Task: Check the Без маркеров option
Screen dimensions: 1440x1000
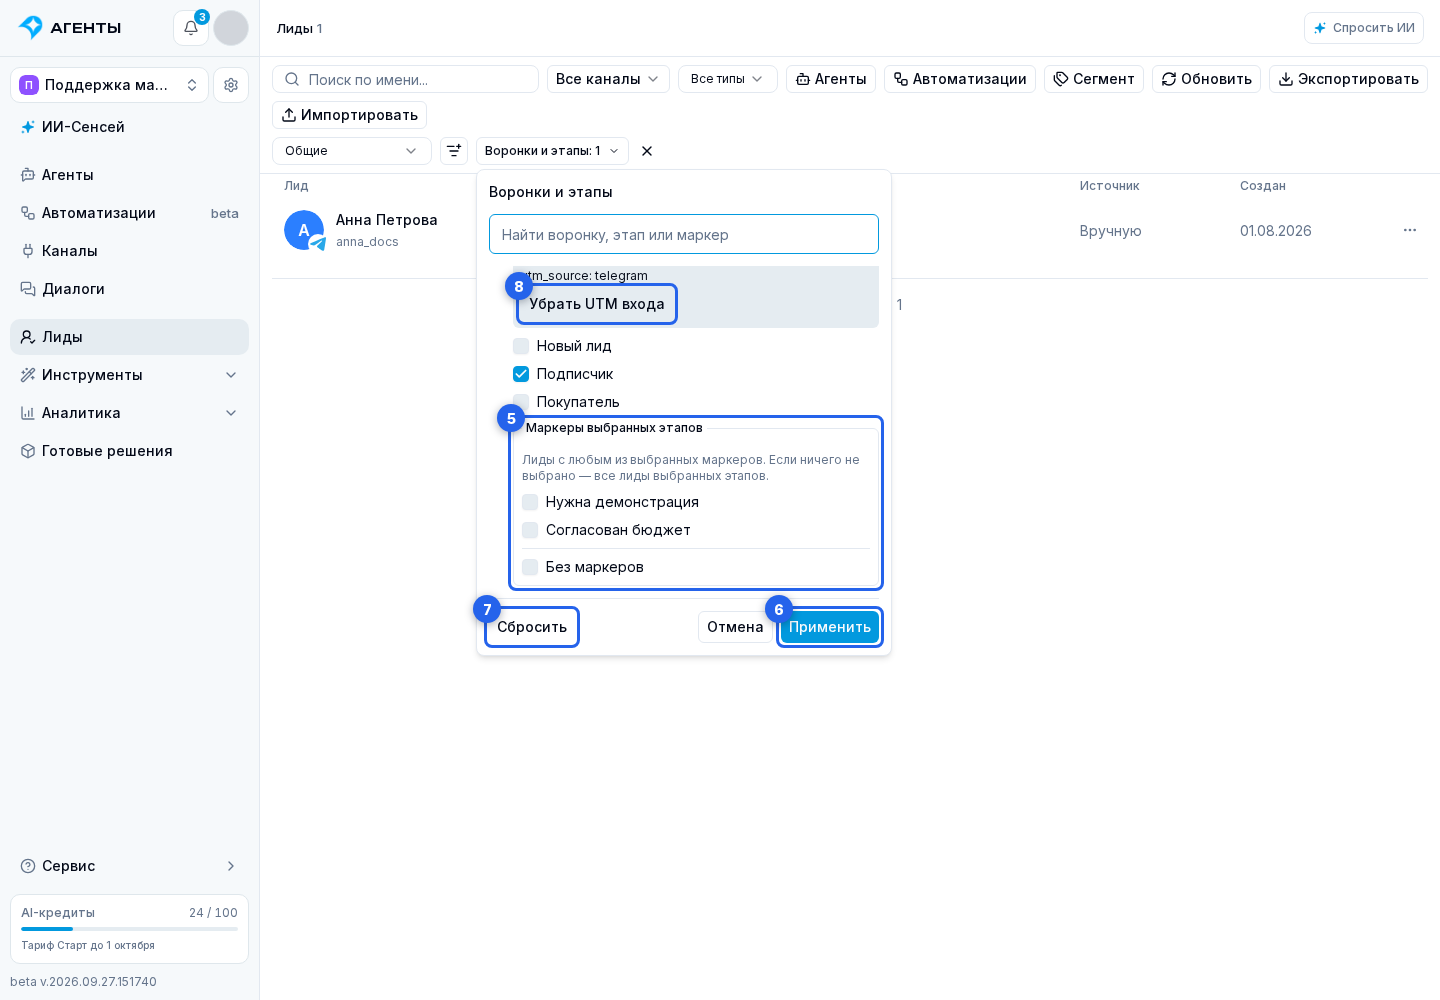Action: 530,567
